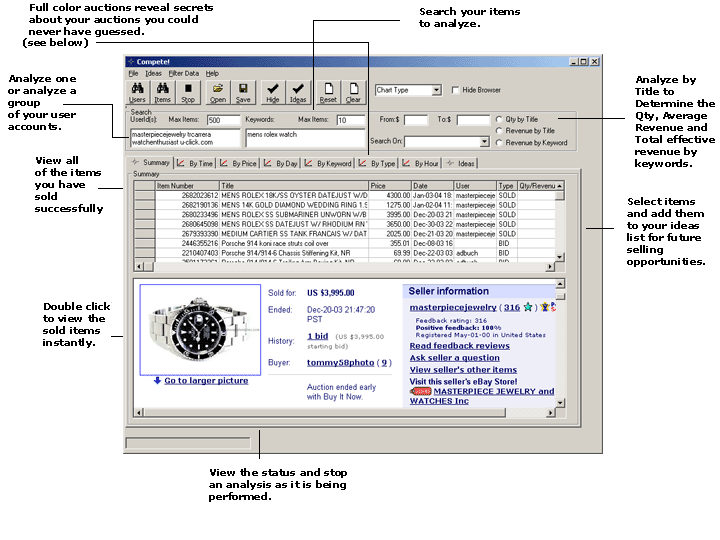Image resolution: width=720 pixels, height=540 pixels.
Task: Click the Items binoculars toolbar icon
Action: (163, 92)
